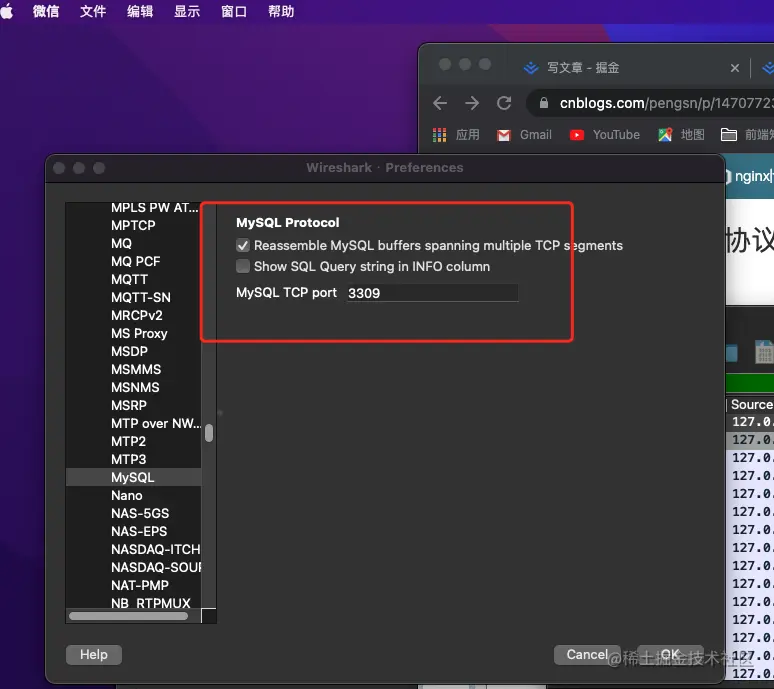The width and height of the screenshot is (774, 689).
Task: Focus the cnblogs.com address bar
Action: pos(652,103)
